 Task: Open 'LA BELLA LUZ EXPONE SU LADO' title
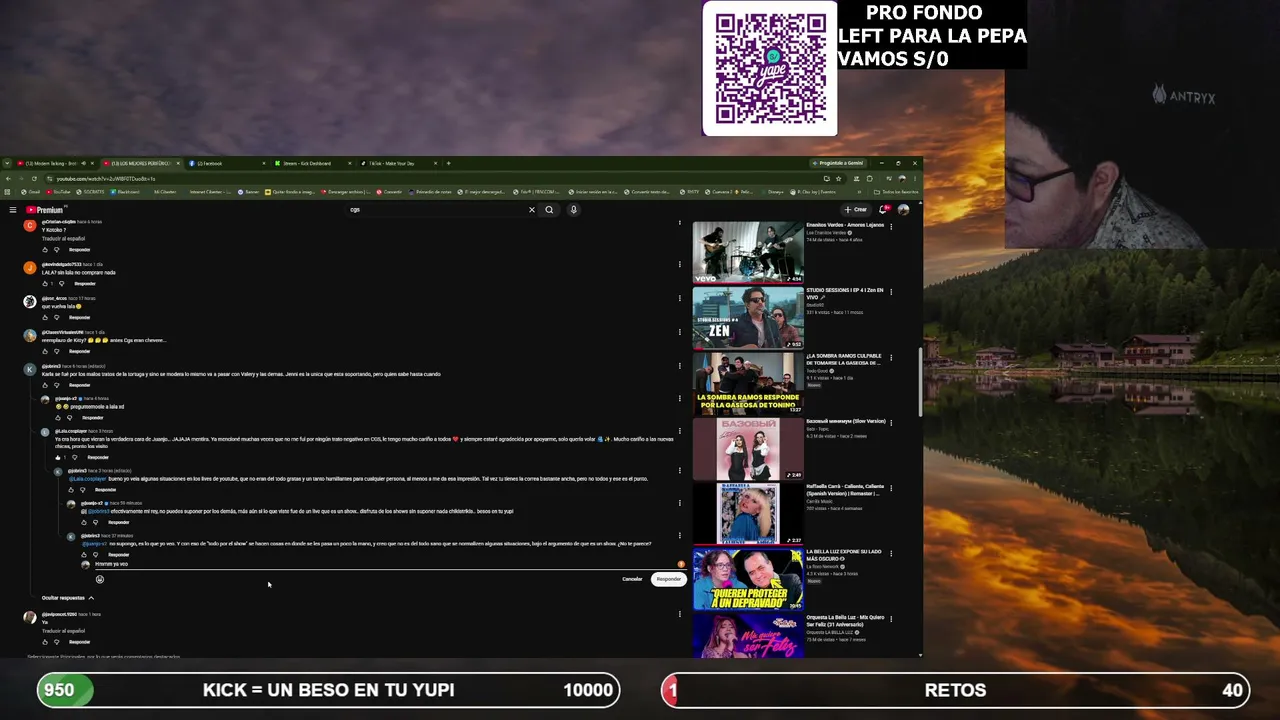coord(844,555)
